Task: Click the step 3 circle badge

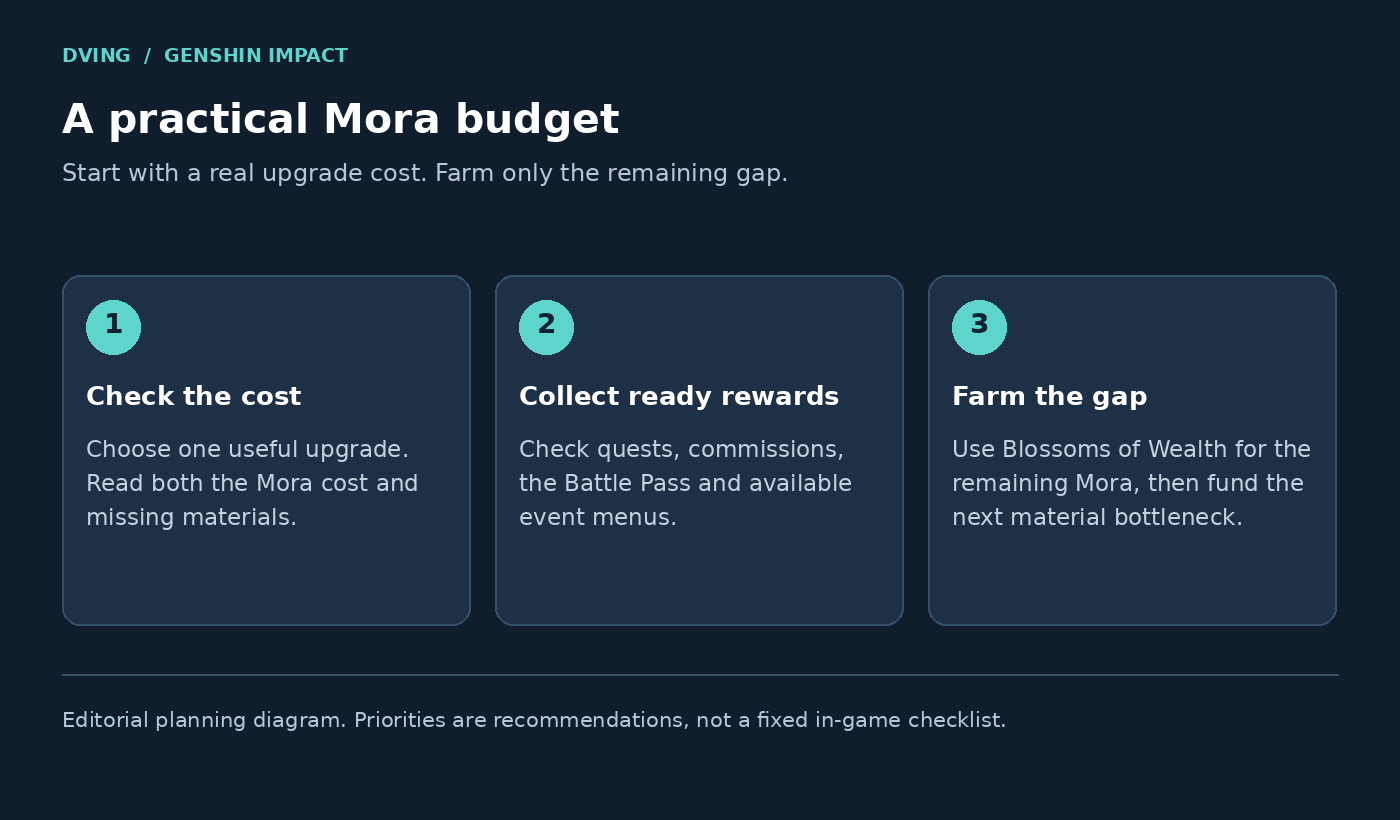Action: [x=979, y=327]
